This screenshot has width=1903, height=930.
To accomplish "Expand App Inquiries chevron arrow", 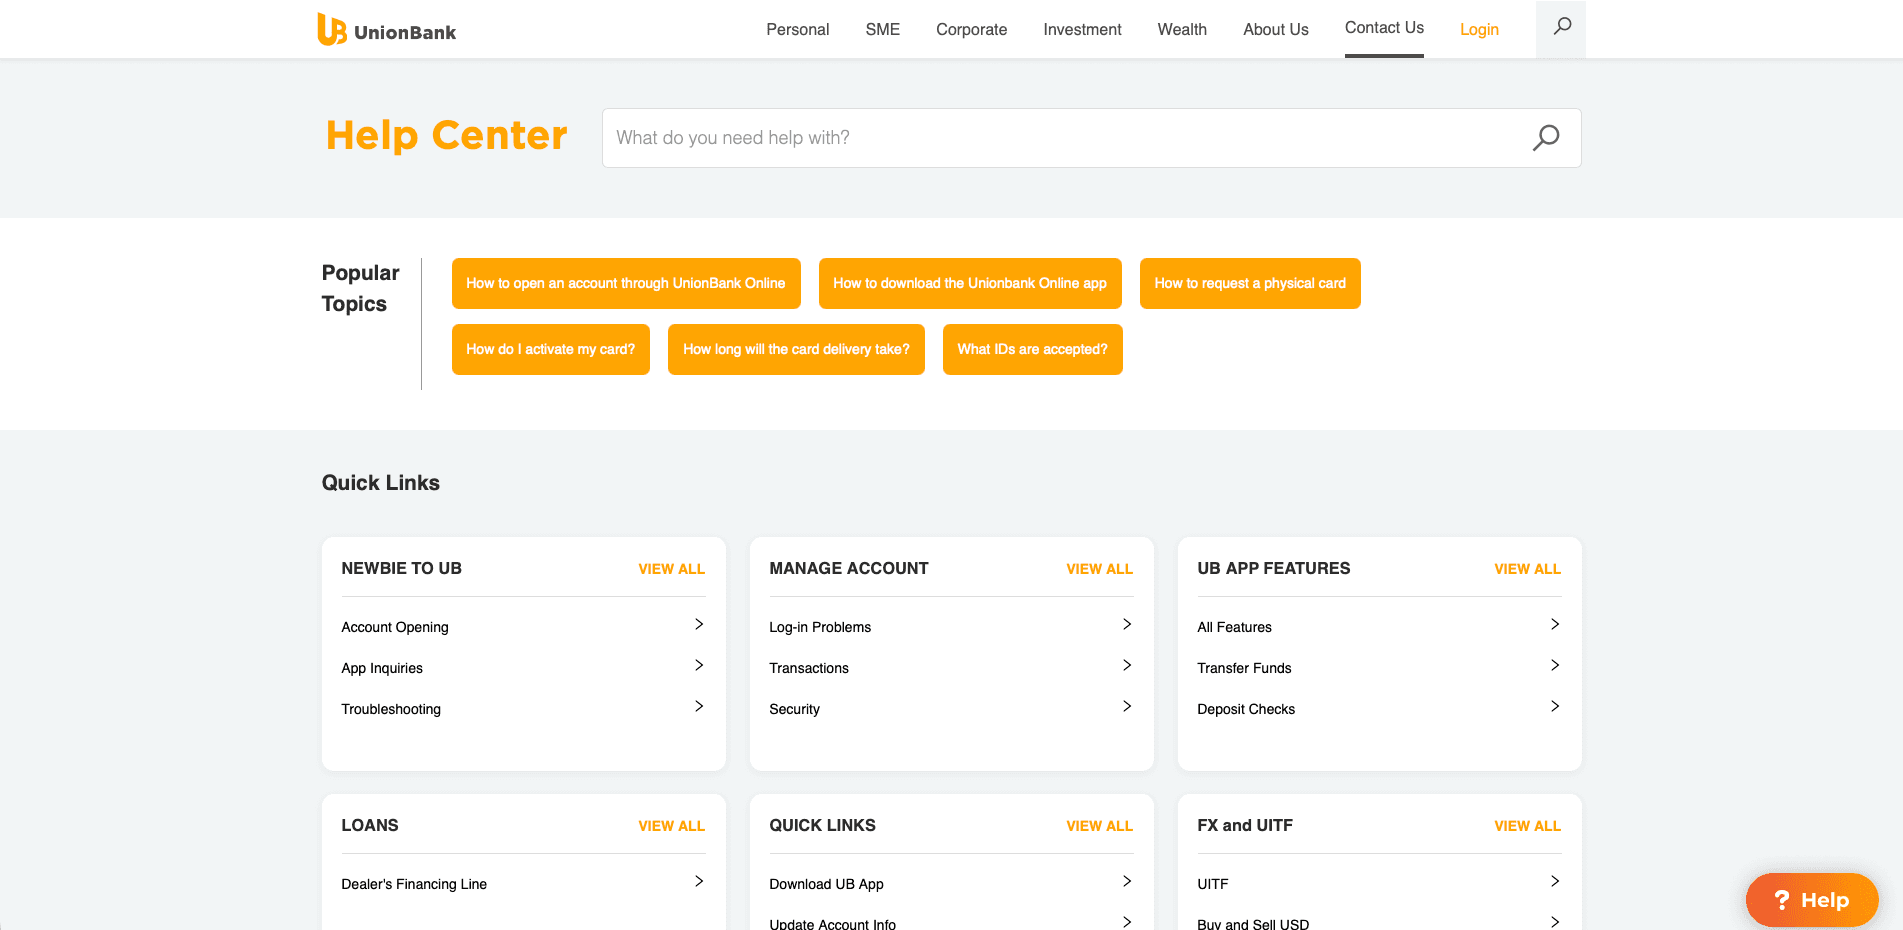I will (x=699, y=665).
